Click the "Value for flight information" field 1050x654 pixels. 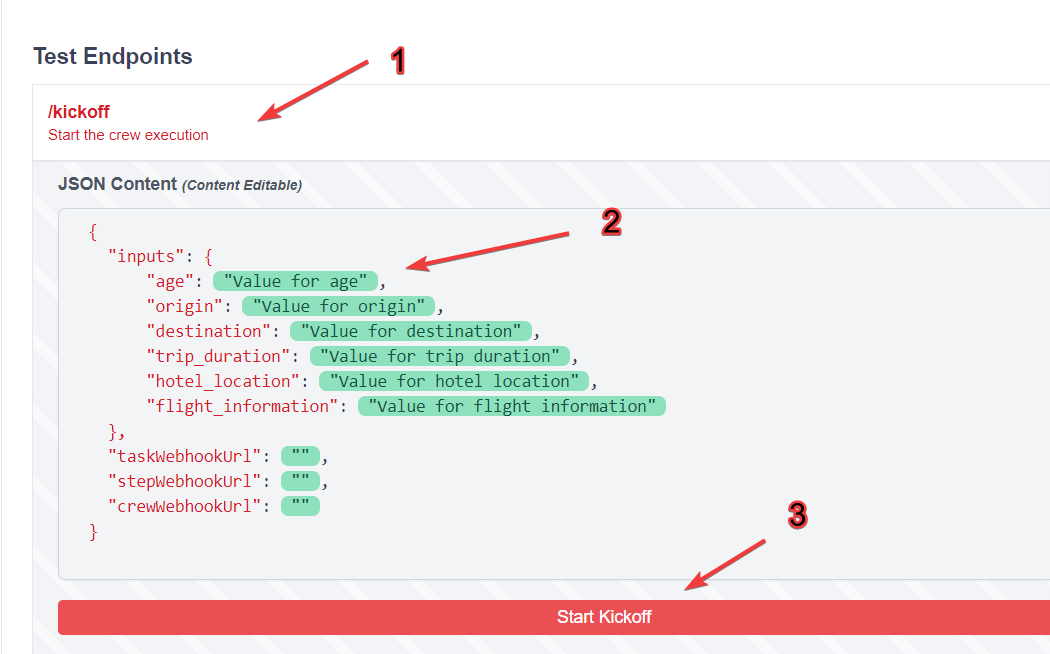pyautogui.click(x=512, y=406)
